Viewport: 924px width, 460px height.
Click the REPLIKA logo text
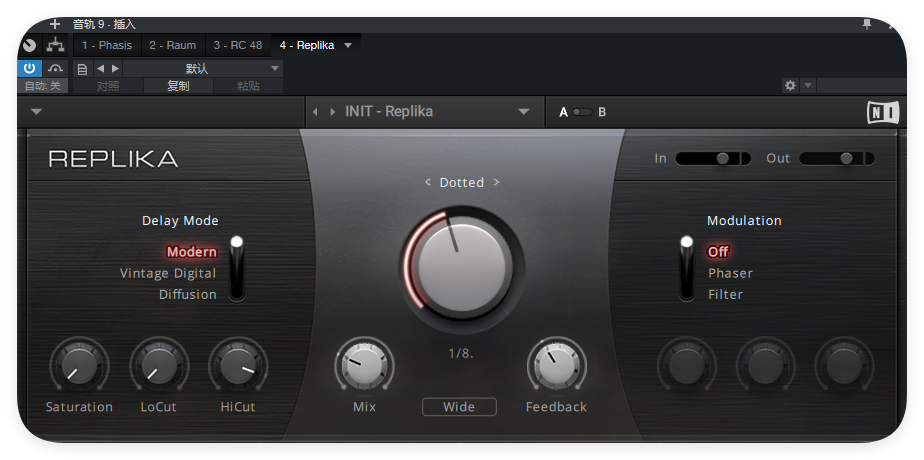click(x=113, y=159)
